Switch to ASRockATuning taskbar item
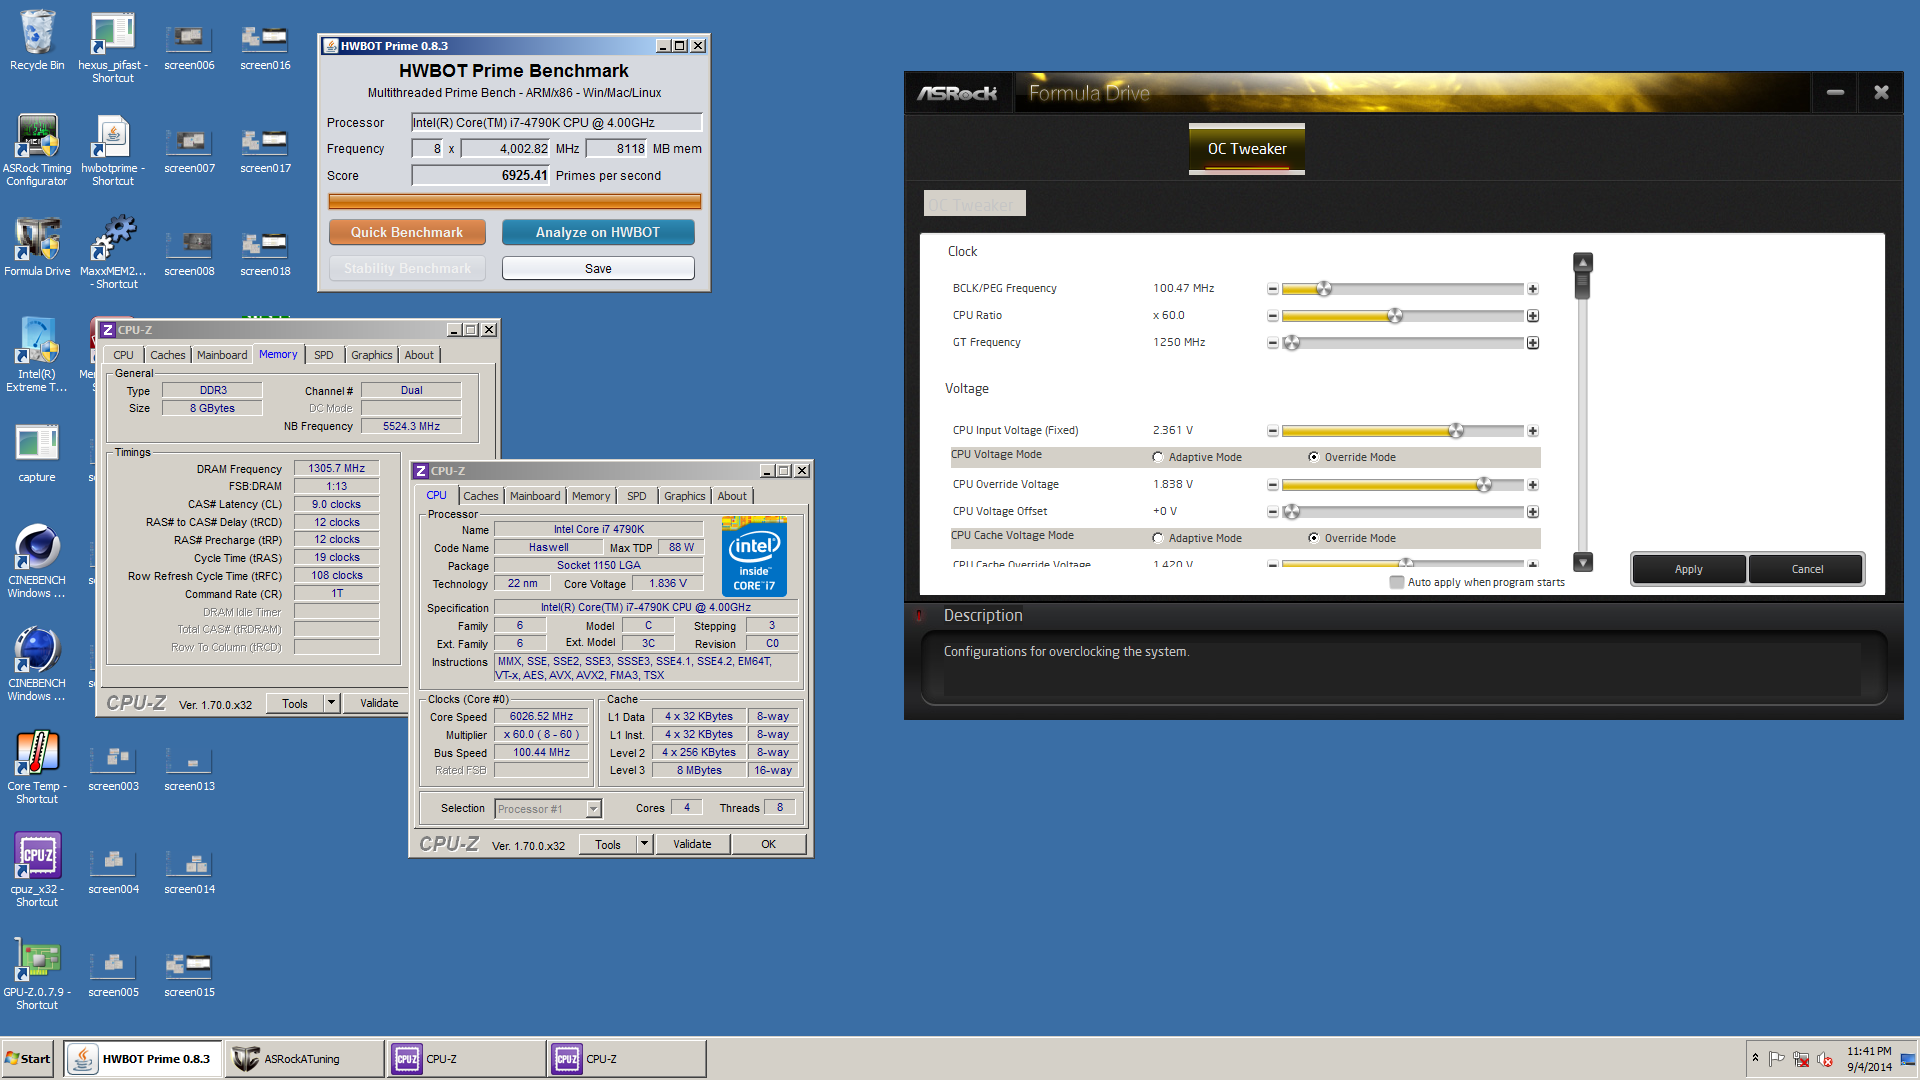This screenshot has height=1080, width=1920. click(306, 1059)
